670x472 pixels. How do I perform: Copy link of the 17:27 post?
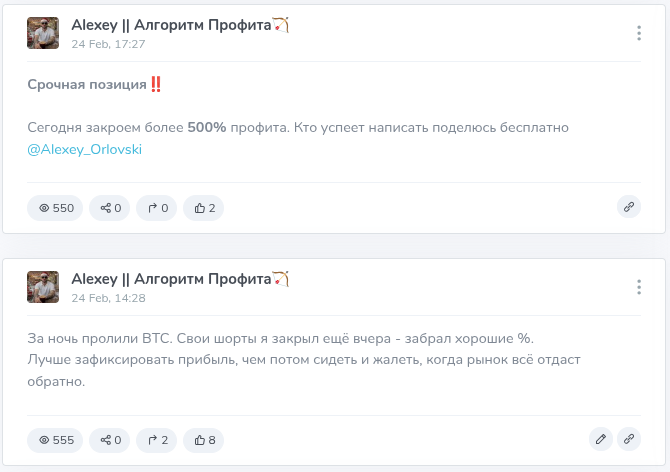pos(629,208)
